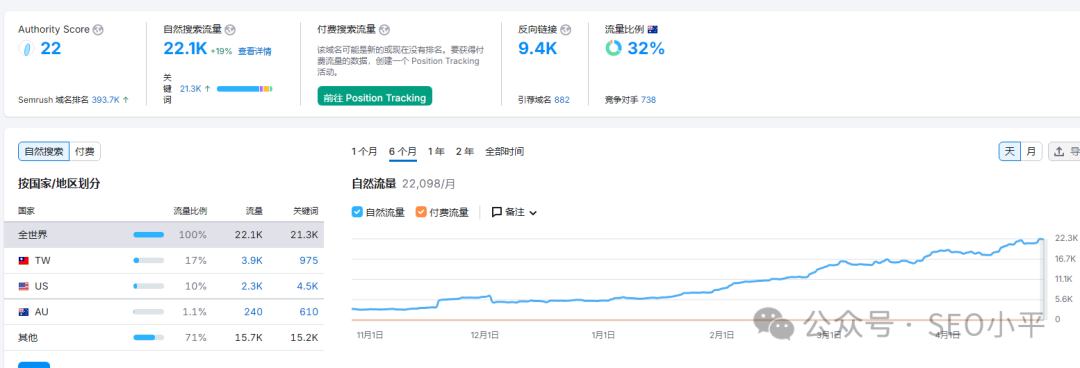This screenshot has width=1080, height=368.
Task: Click the TW traffic share bar
Action: tap(149, 260)
